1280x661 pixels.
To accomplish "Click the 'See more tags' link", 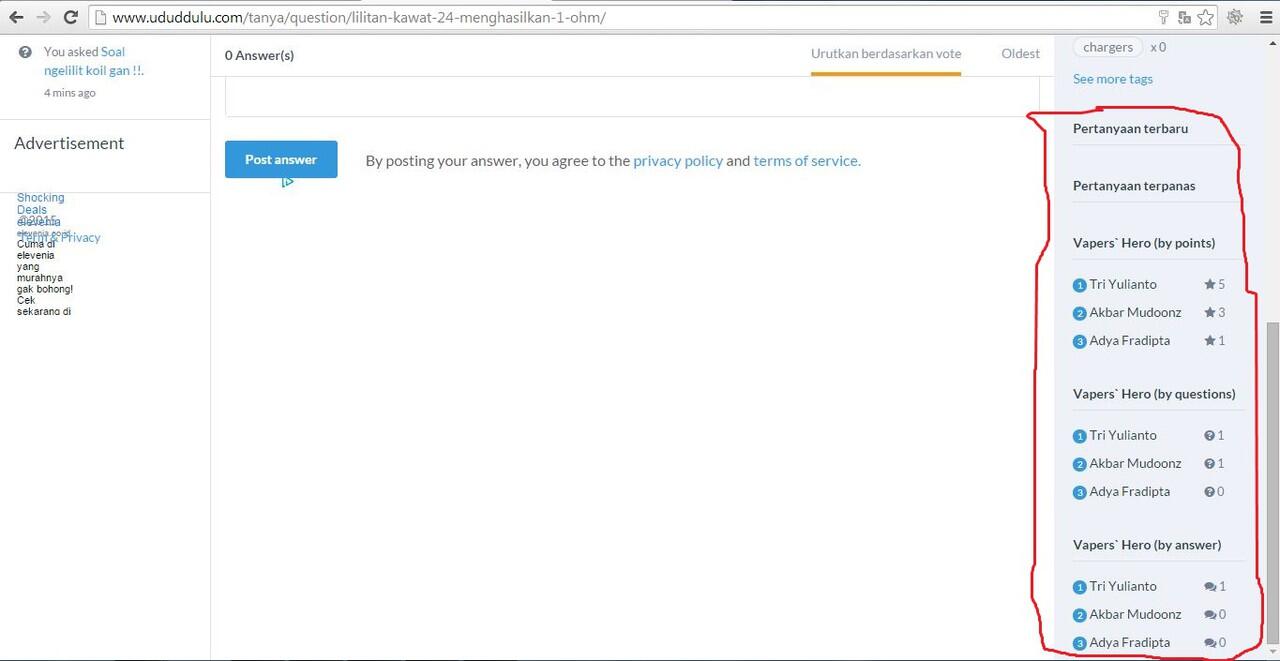I will tap(1112, 79).
